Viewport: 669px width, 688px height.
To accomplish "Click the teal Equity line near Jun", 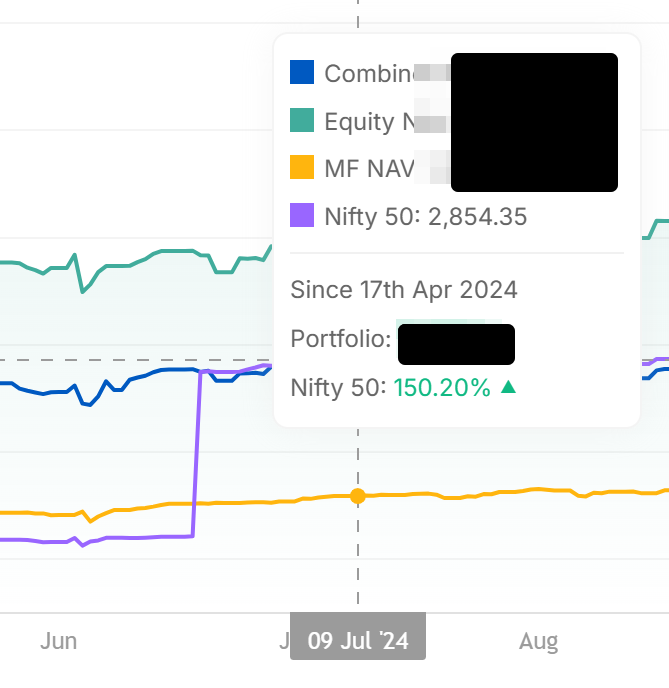I will pyautogui.click(x=60, y=267).
